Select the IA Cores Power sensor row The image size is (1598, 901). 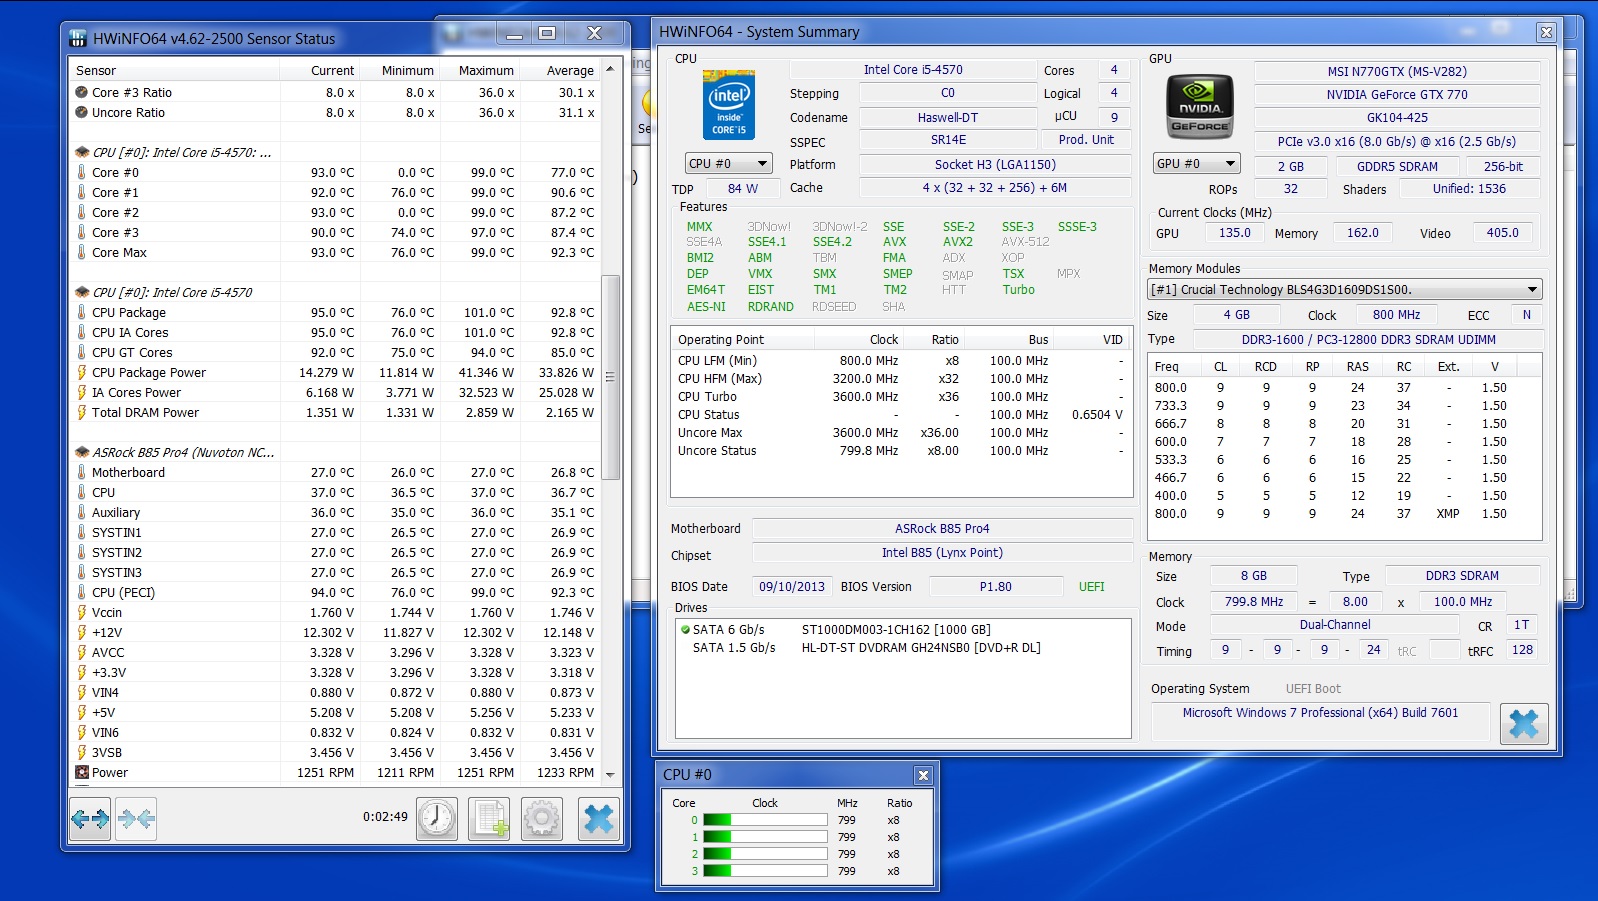(335, 392)
